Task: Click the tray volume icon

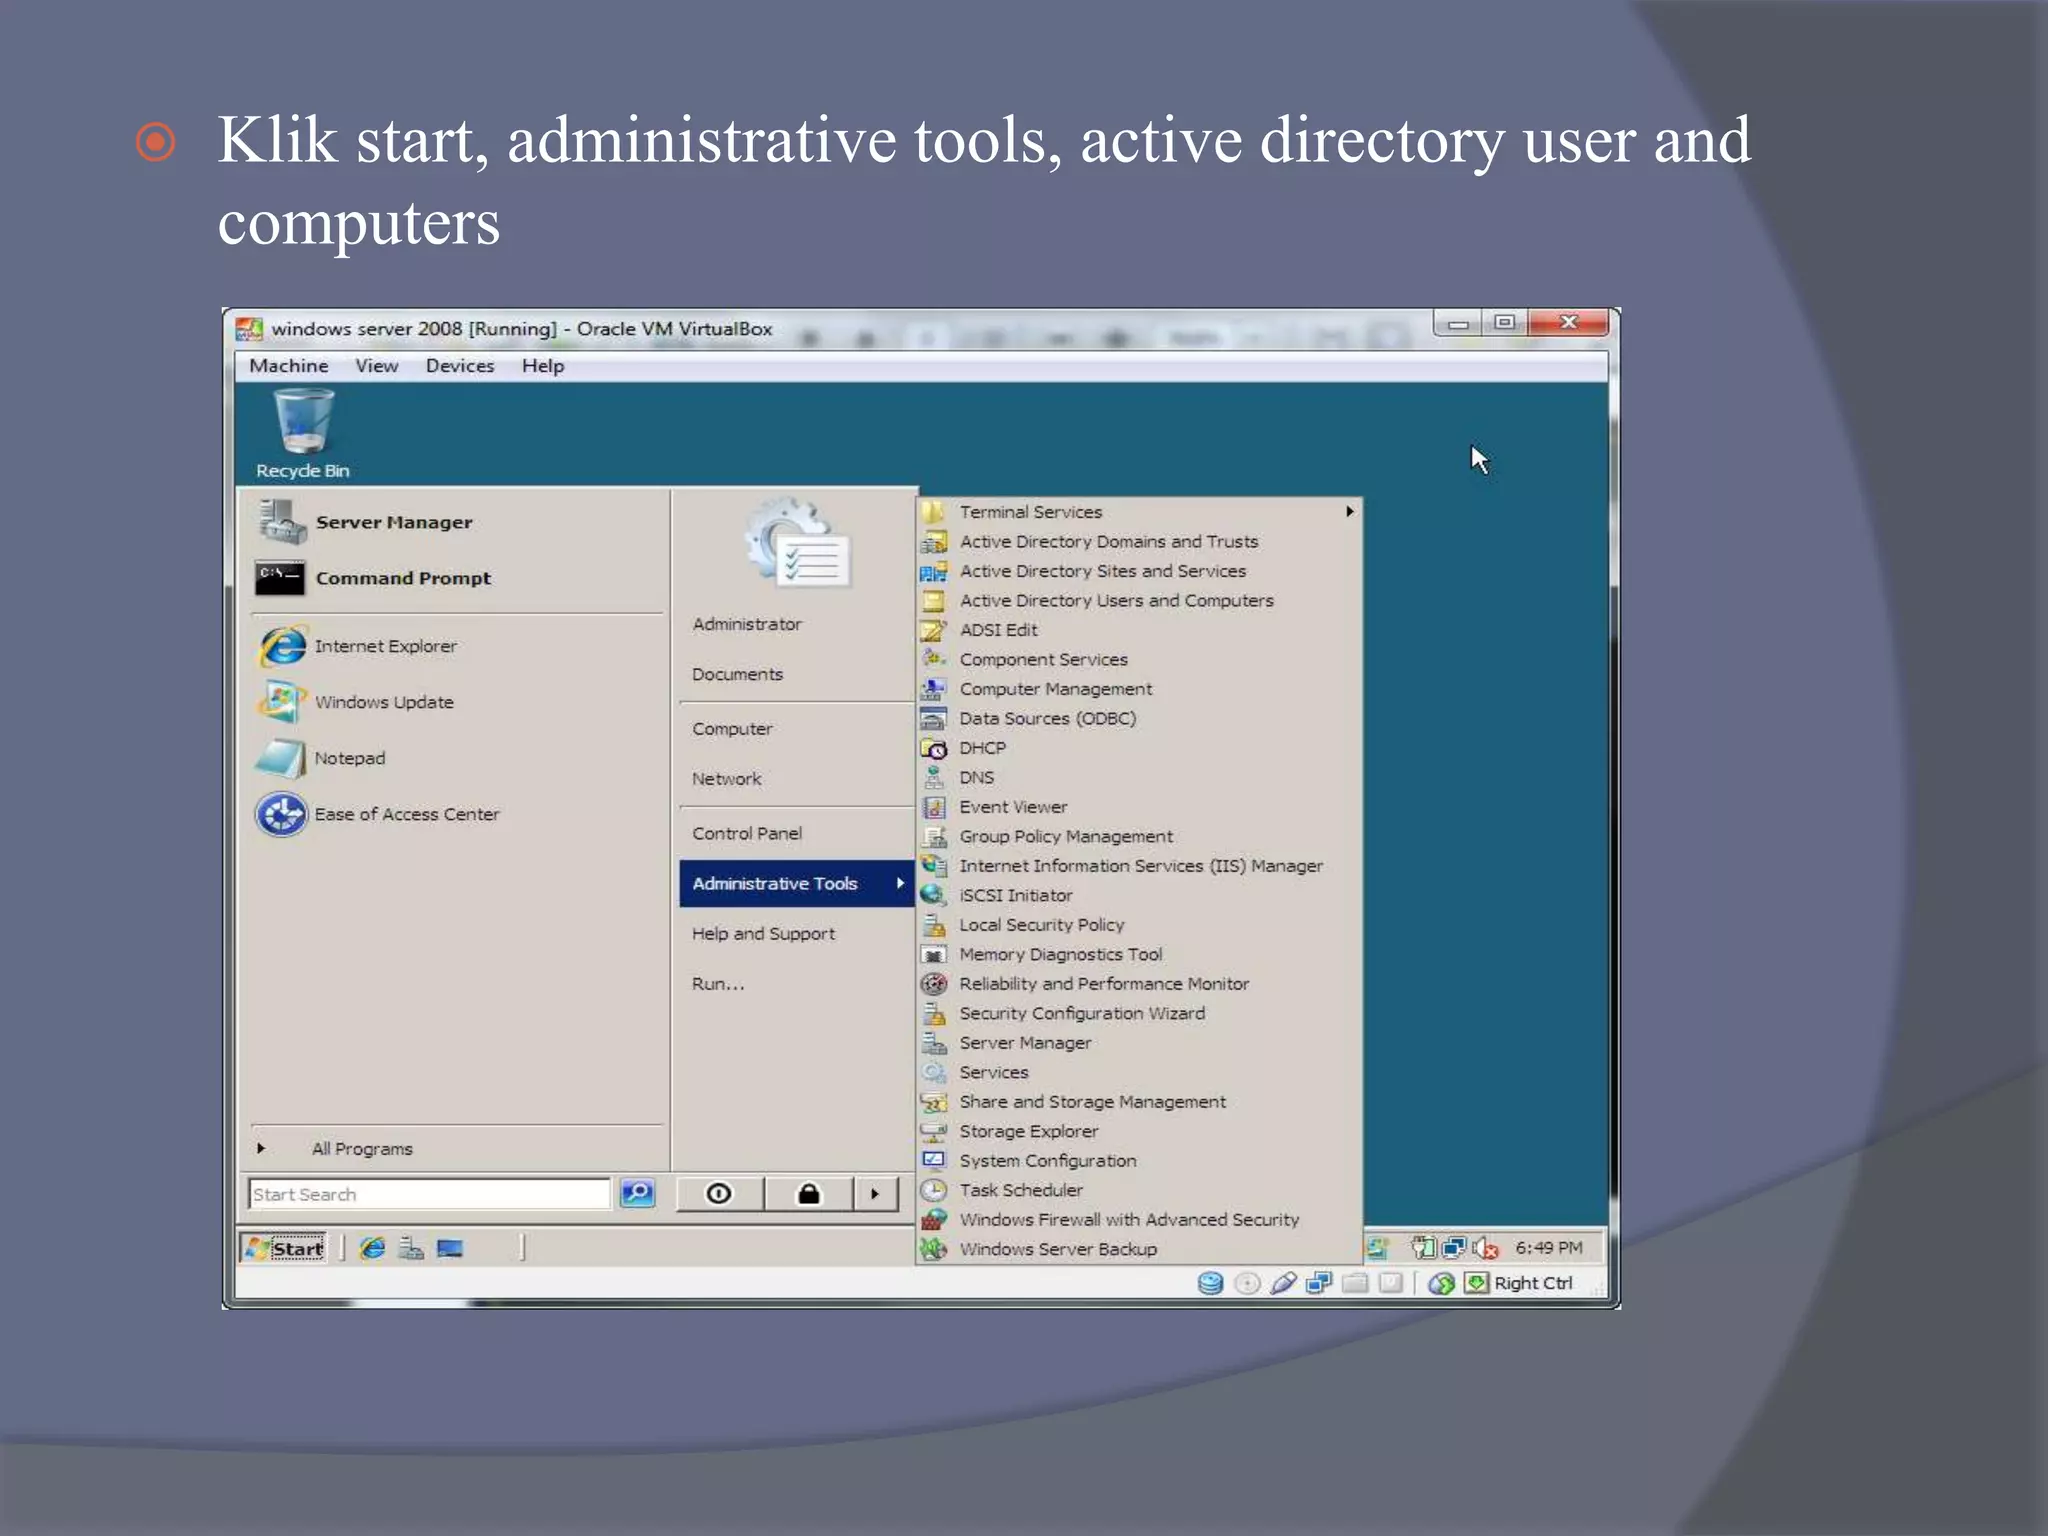Action: (x=1485, y=1248)
